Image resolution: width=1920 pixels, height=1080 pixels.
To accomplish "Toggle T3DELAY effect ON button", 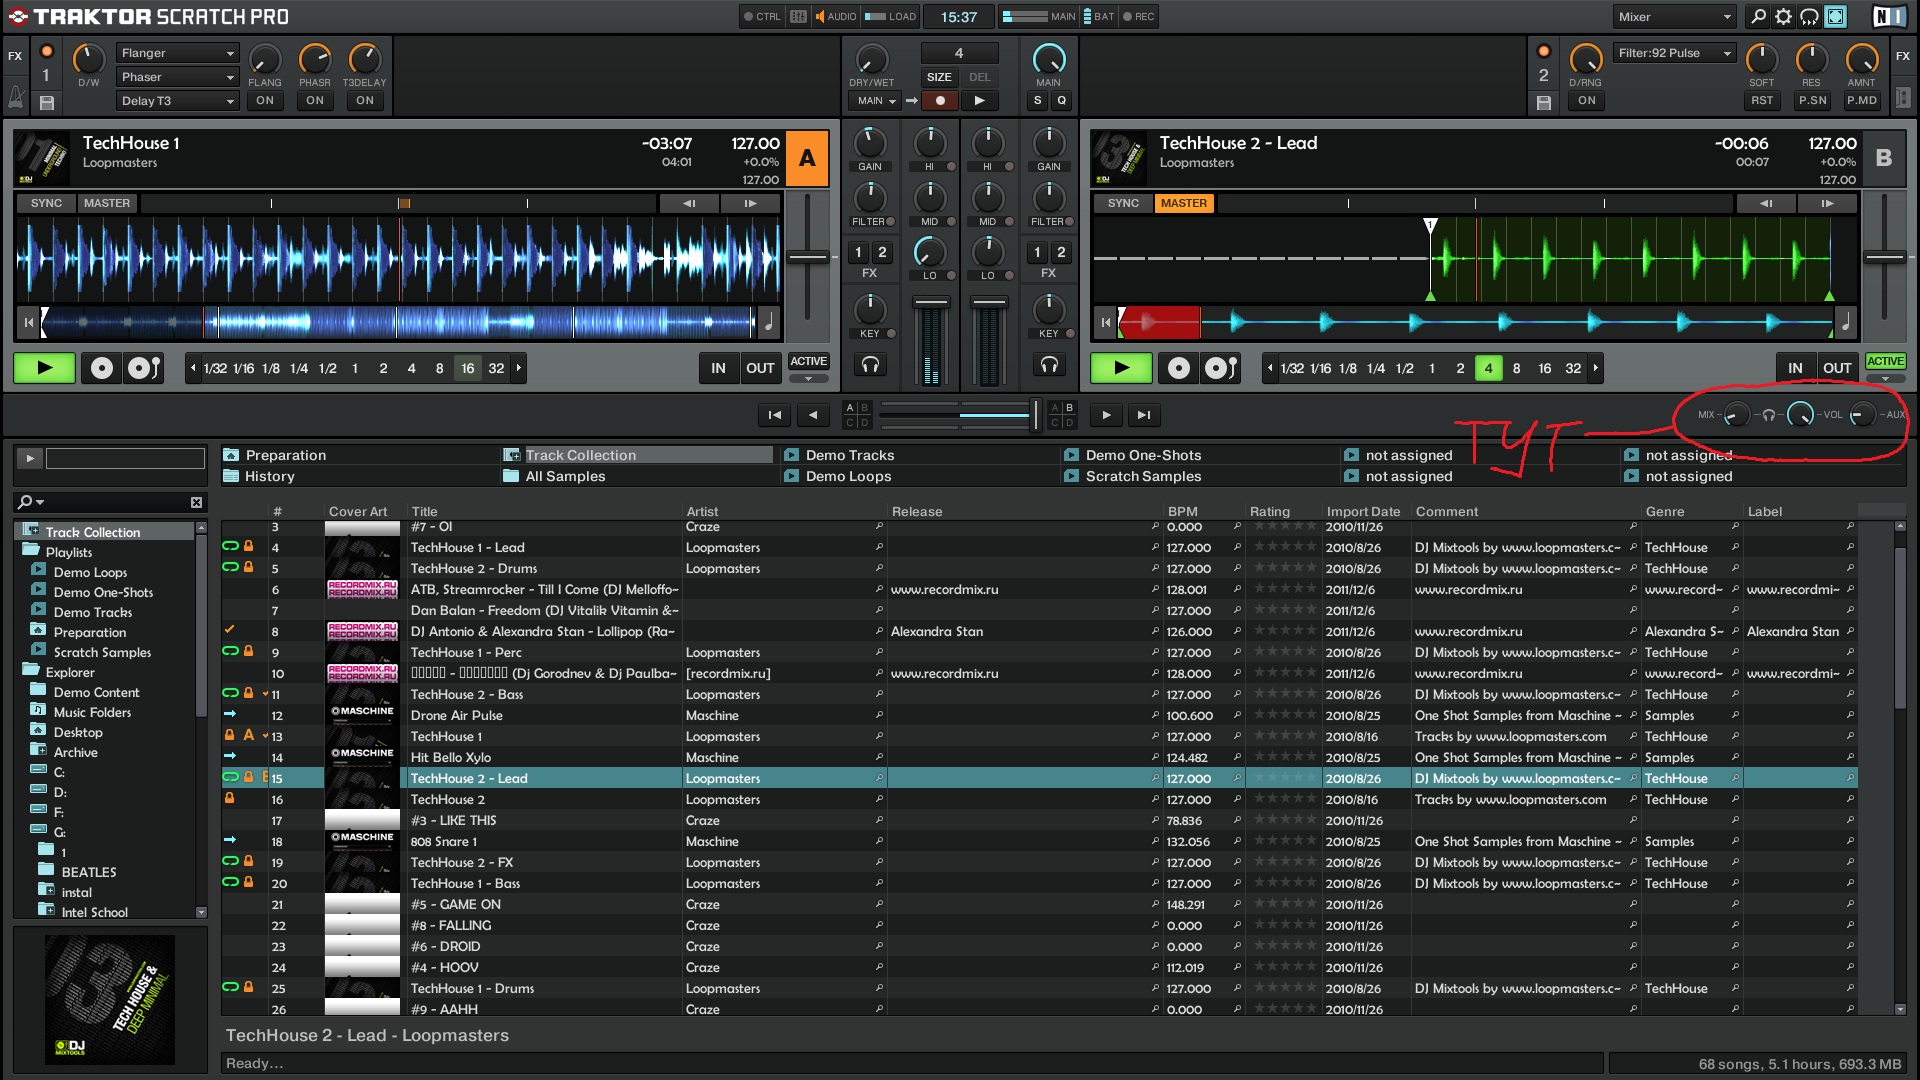I will point(365,101).
